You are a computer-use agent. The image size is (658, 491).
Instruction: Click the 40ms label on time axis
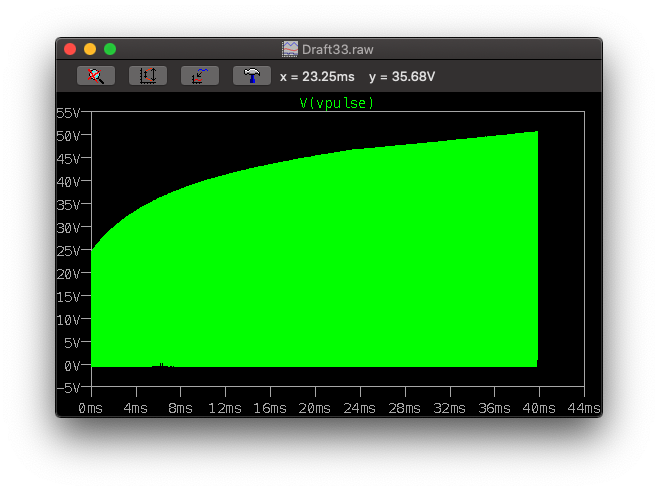[539, 408]
